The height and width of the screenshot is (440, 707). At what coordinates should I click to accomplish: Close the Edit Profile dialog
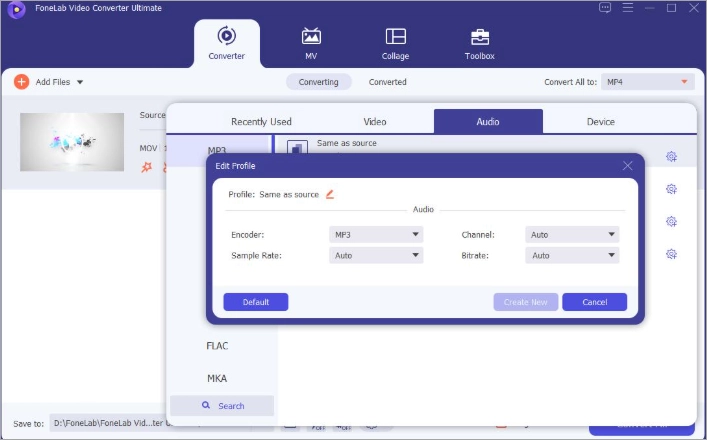627,166
